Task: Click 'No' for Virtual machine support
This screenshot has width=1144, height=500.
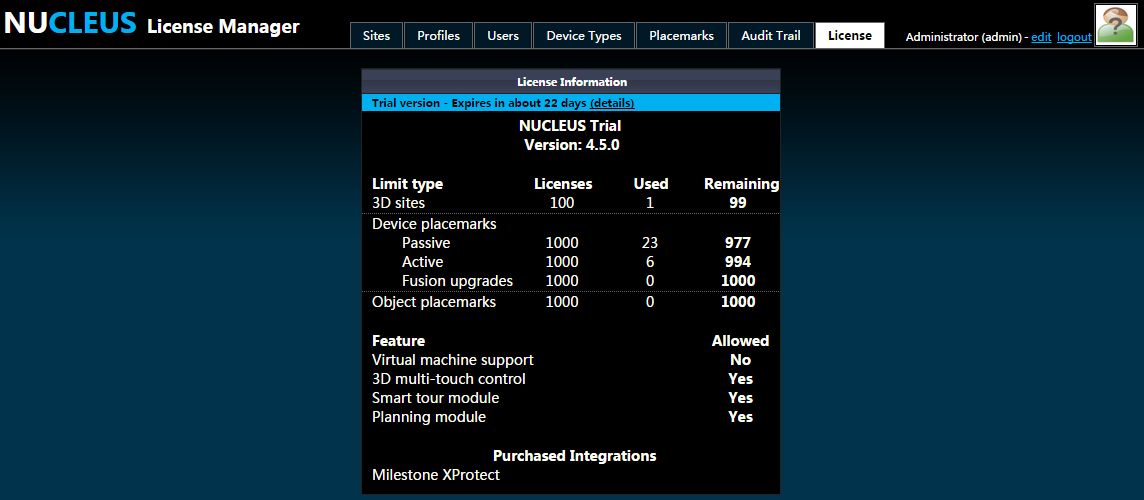Action: (741, 360)
